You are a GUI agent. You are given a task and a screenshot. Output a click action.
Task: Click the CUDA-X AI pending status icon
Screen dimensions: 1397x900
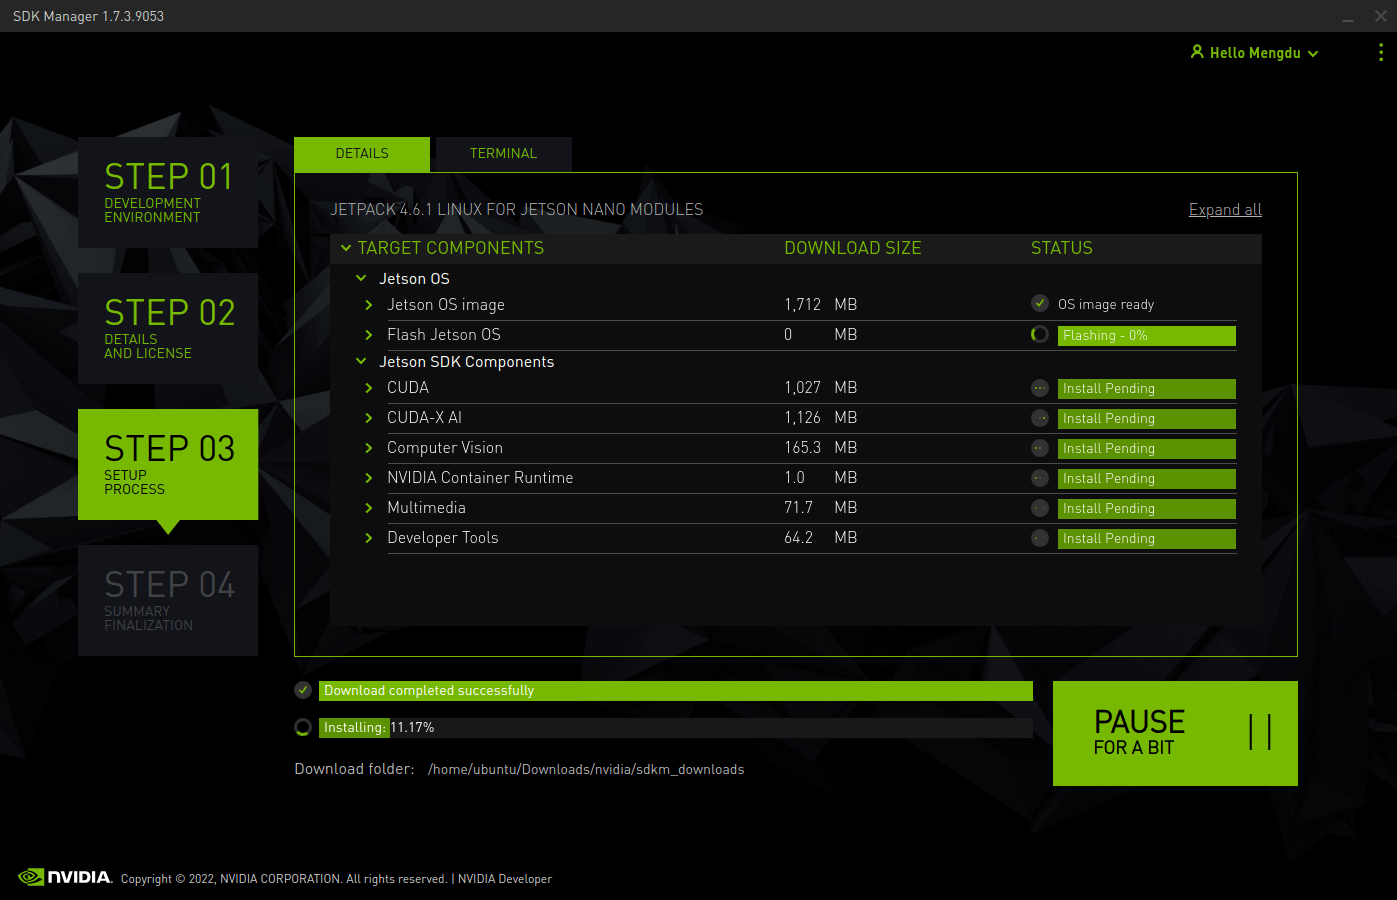pyautogui.click(x=1039, y=418)
